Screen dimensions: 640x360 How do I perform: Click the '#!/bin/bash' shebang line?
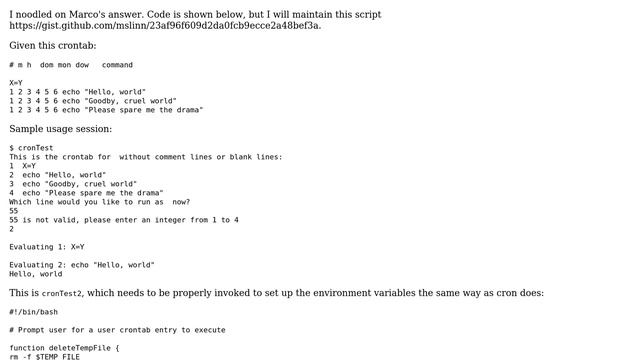click(x=33, y=312)
